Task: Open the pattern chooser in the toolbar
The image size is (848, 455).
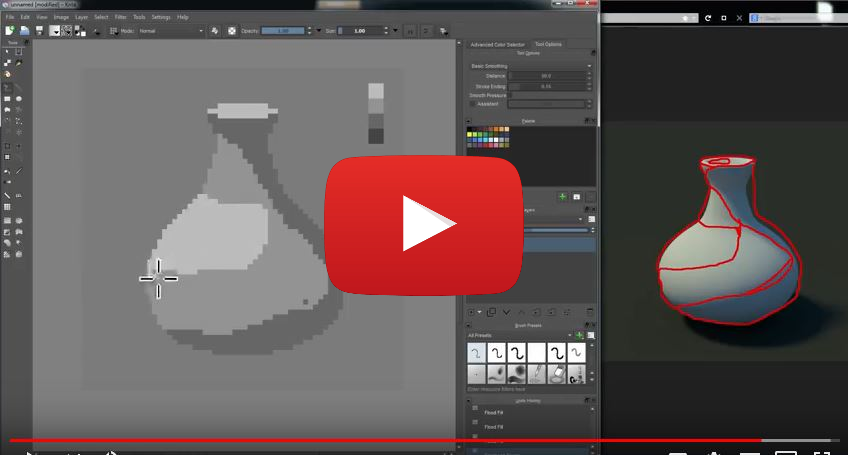Action: (67, 31)
